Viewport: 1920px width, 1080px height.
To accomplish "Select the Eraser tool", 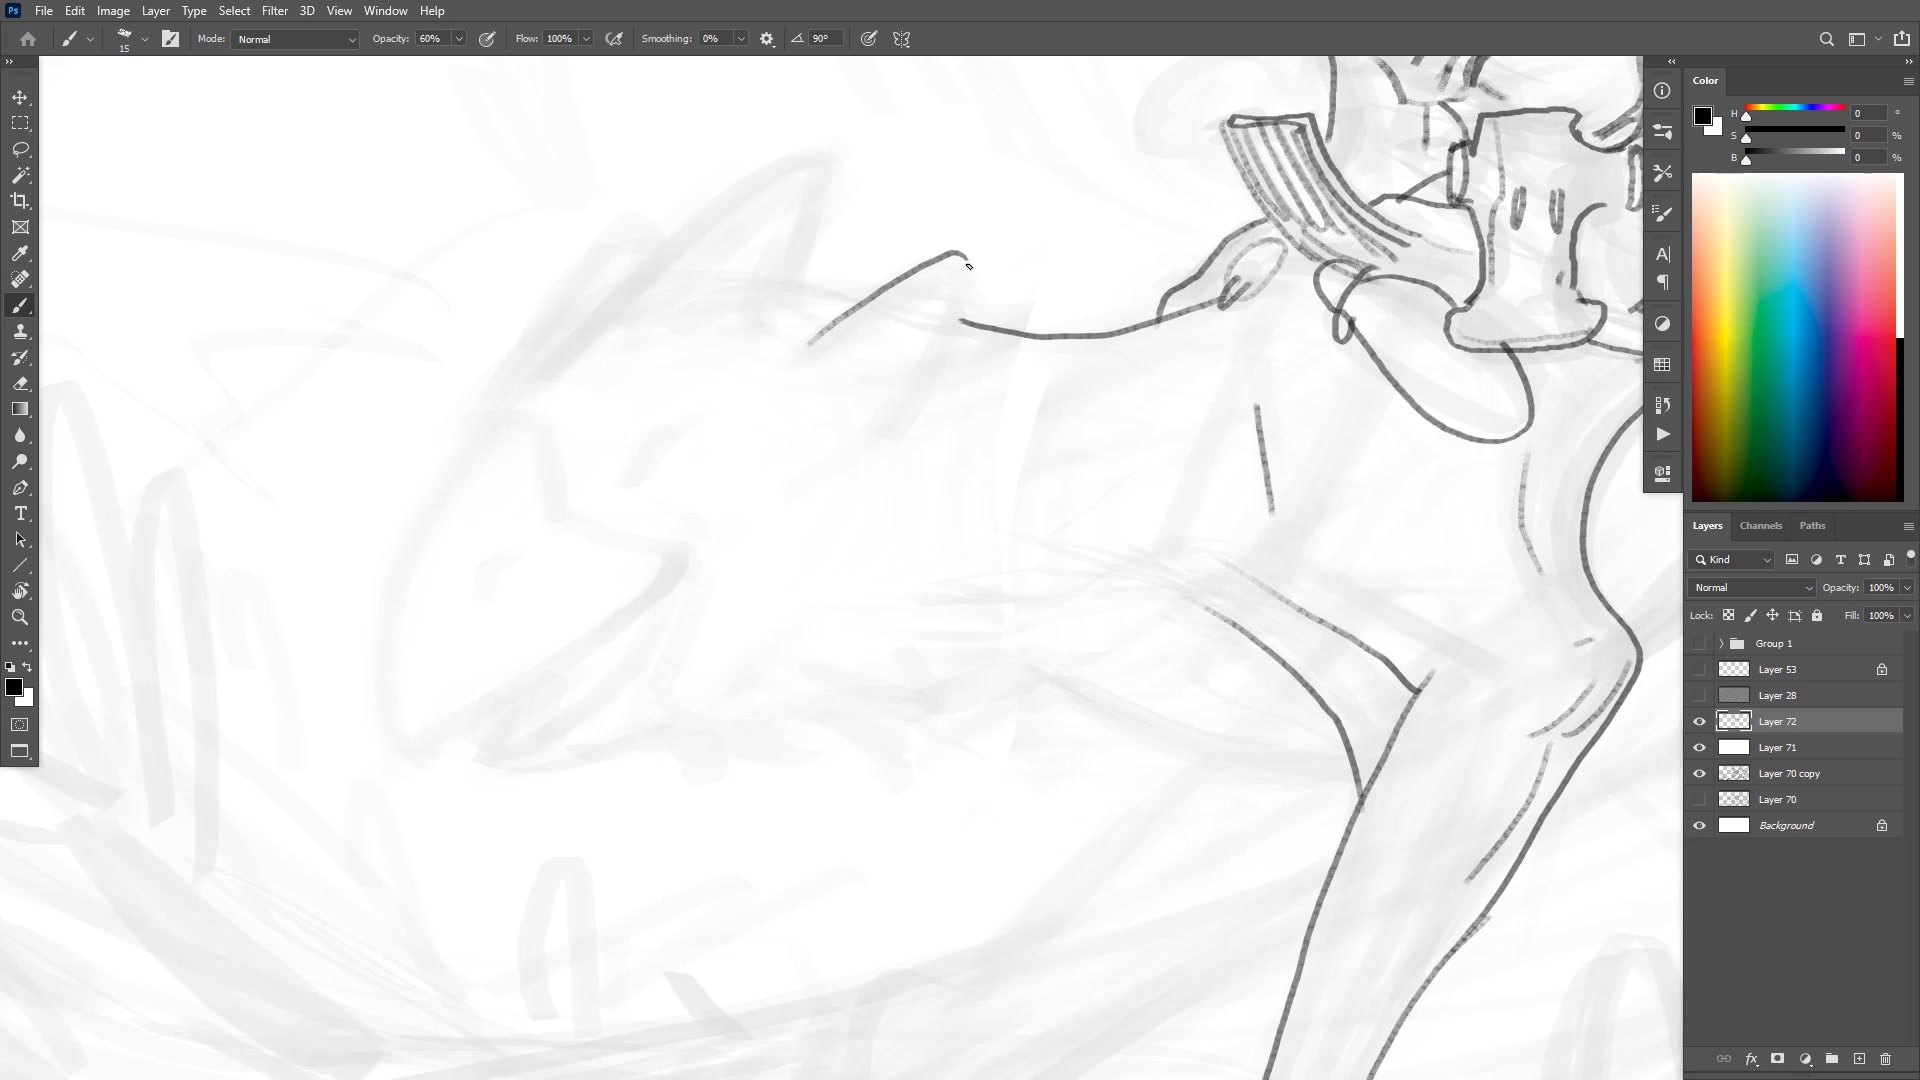I will click(x=20, y=383).
